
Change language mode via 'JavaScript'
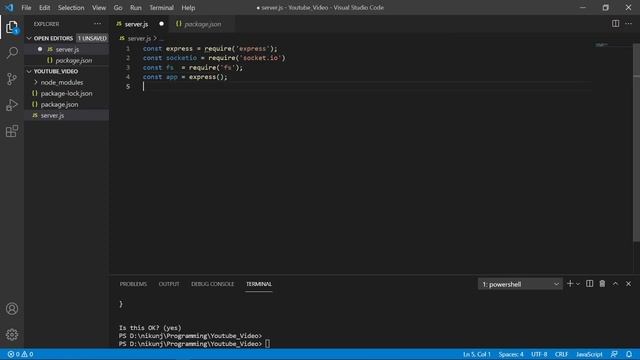(x=589, y=354)
